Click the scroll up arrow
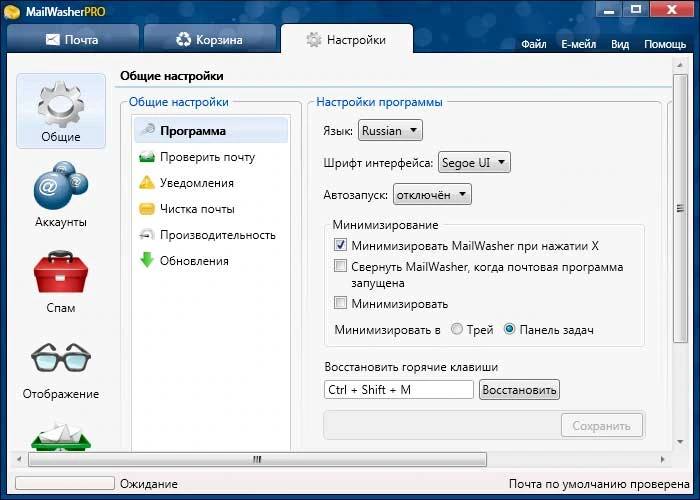The image size is (700, 500). [680, 65]
